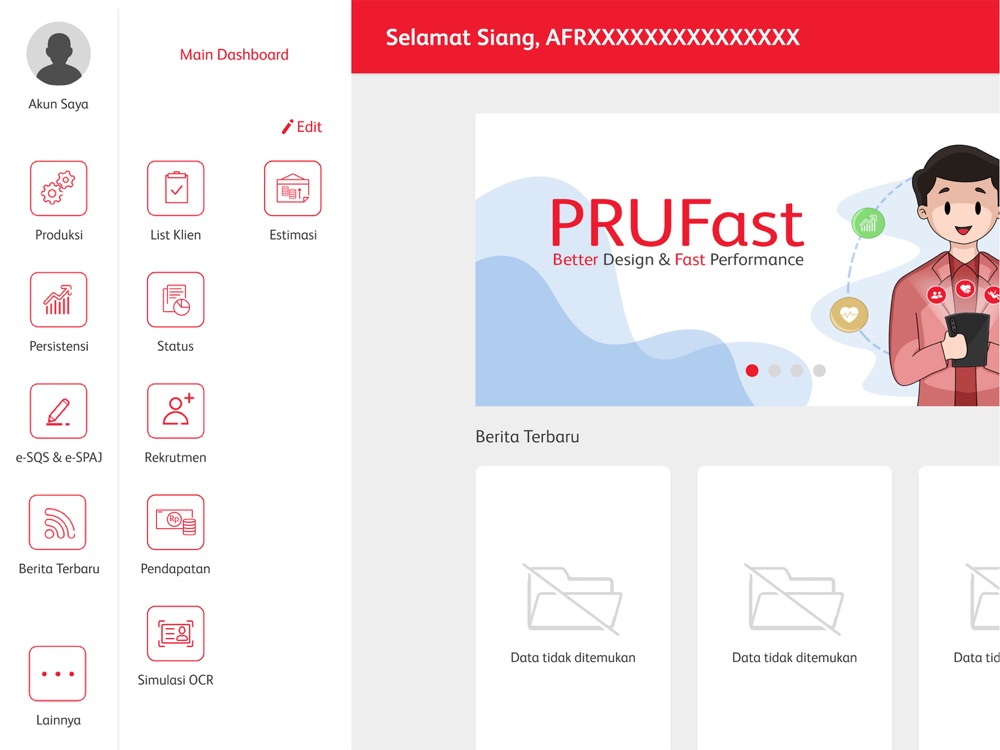Open the Status report icon
Image resolution: width=1000 pixels, height=750 pixels.
[x=175, y=300]
